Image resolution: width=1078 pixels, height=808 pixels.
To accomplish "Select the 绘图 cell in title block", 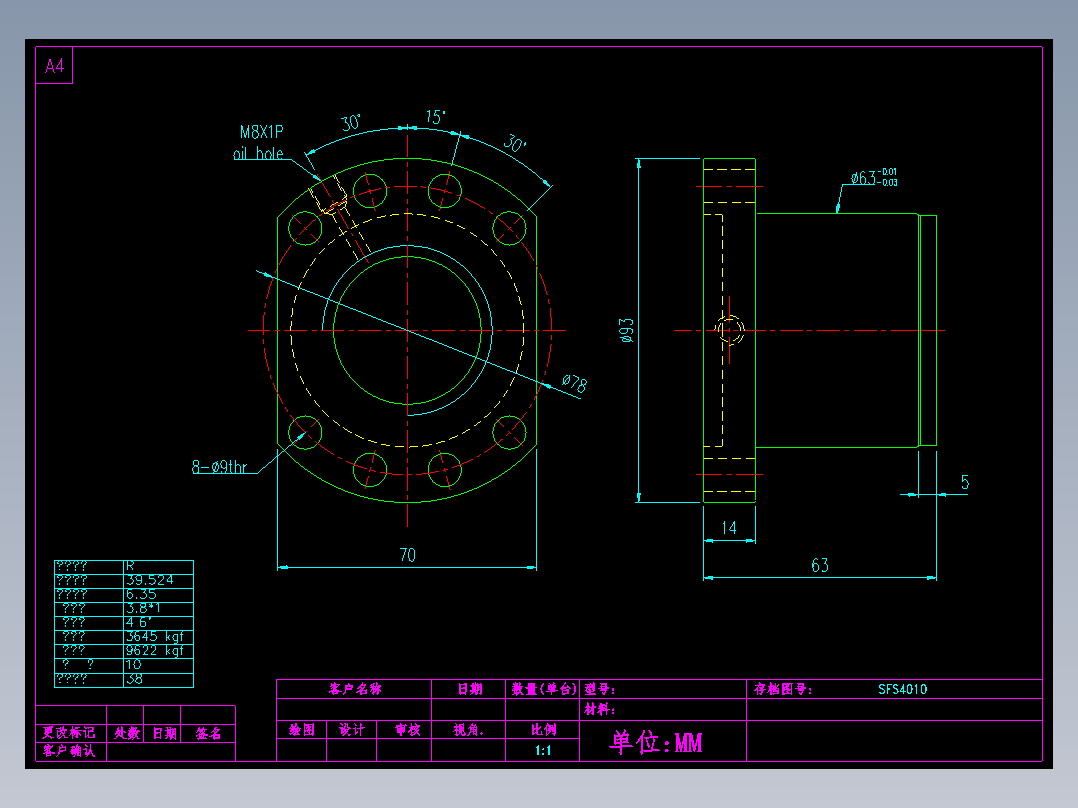I will click(302, 730).
